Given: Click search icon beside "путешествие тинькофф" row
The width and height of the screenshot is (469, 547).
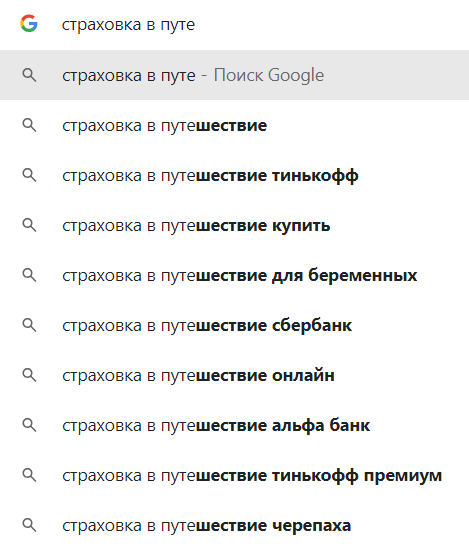Looking at the screenshot, I should click(x=29, y=175).
